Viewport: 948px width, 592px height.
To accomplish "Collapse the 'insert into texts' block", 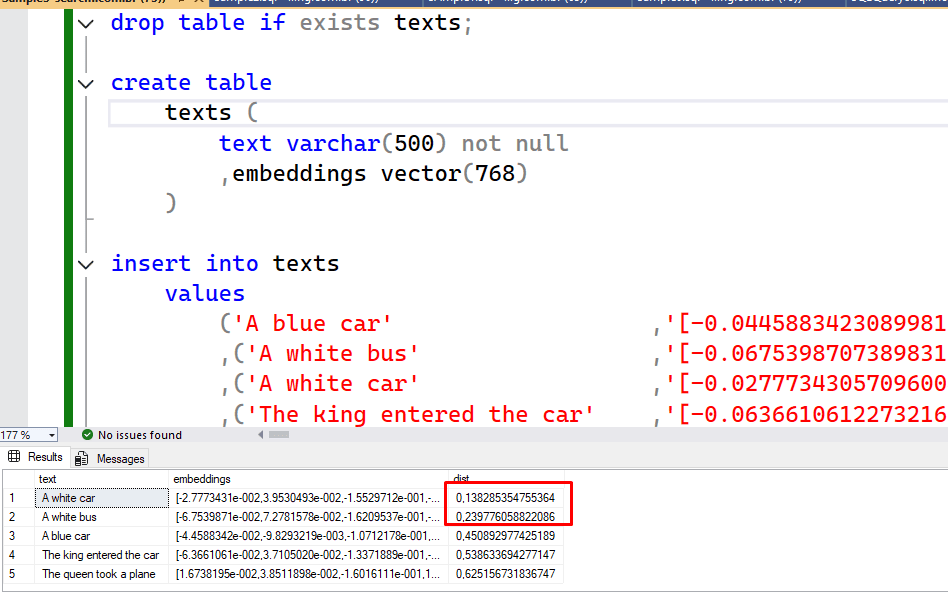I will pyautogui.click(x=86, y=265).
